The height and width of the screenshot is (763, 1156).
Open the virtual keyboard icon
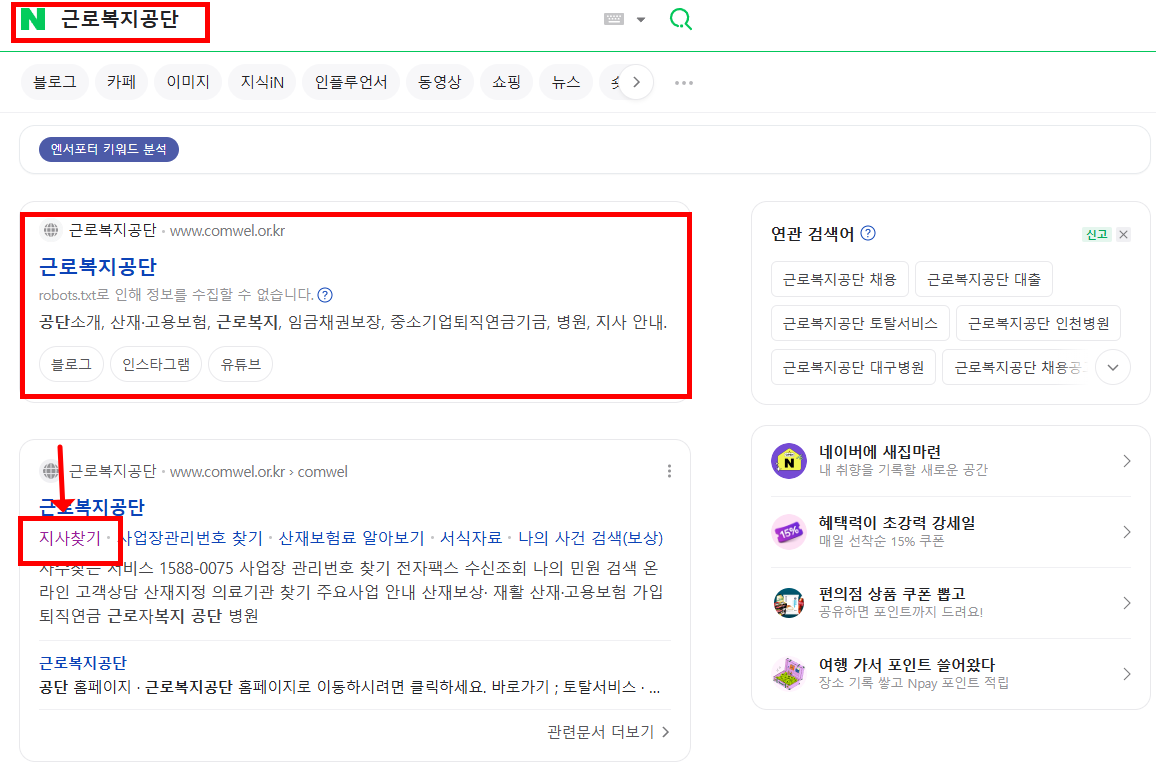coord(613,19)
